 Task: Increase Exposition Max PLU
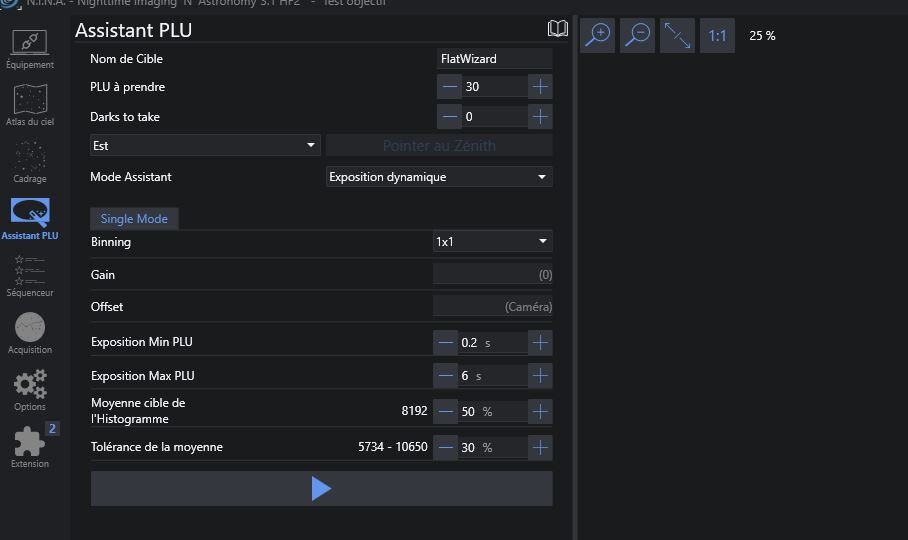[540, 376]
